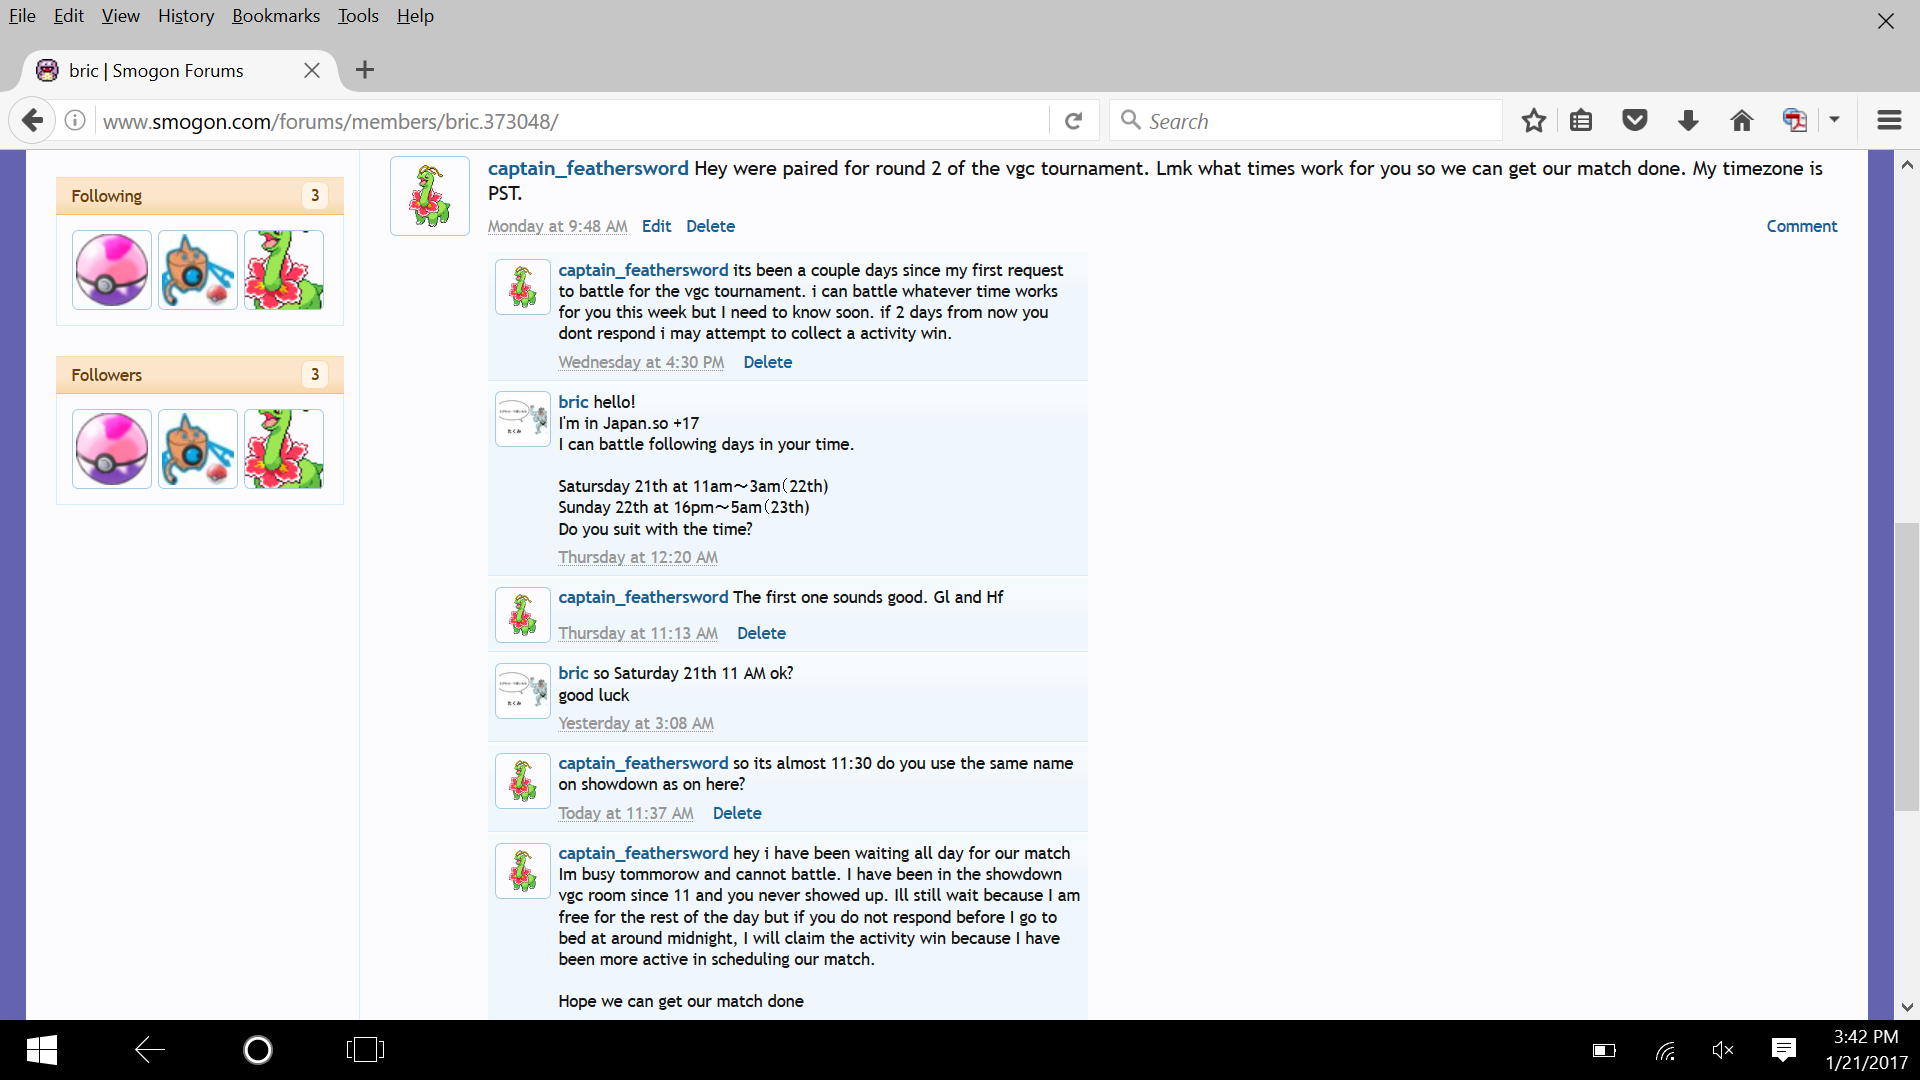Open the Rotom avatar under Followers

198,449
